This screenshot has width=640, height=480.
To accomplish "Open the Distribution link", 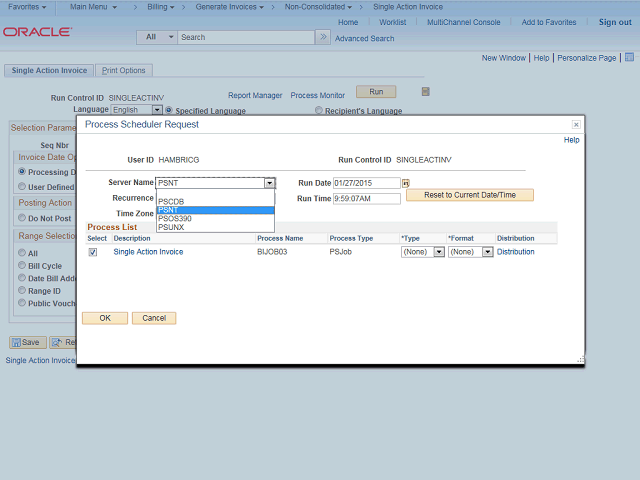I will tap(516, 252).
